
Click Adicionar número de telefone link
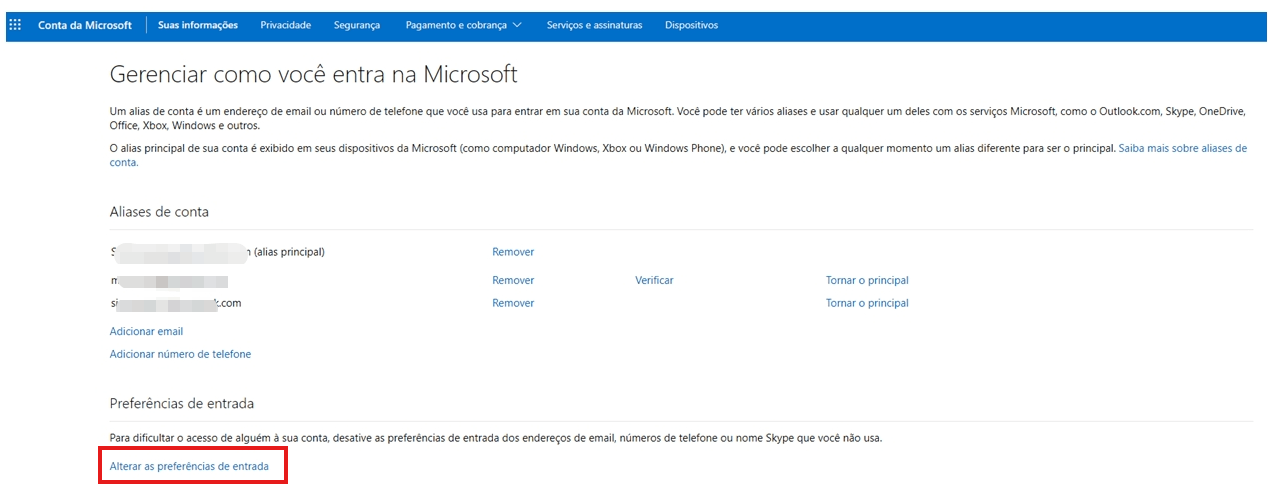180,354
